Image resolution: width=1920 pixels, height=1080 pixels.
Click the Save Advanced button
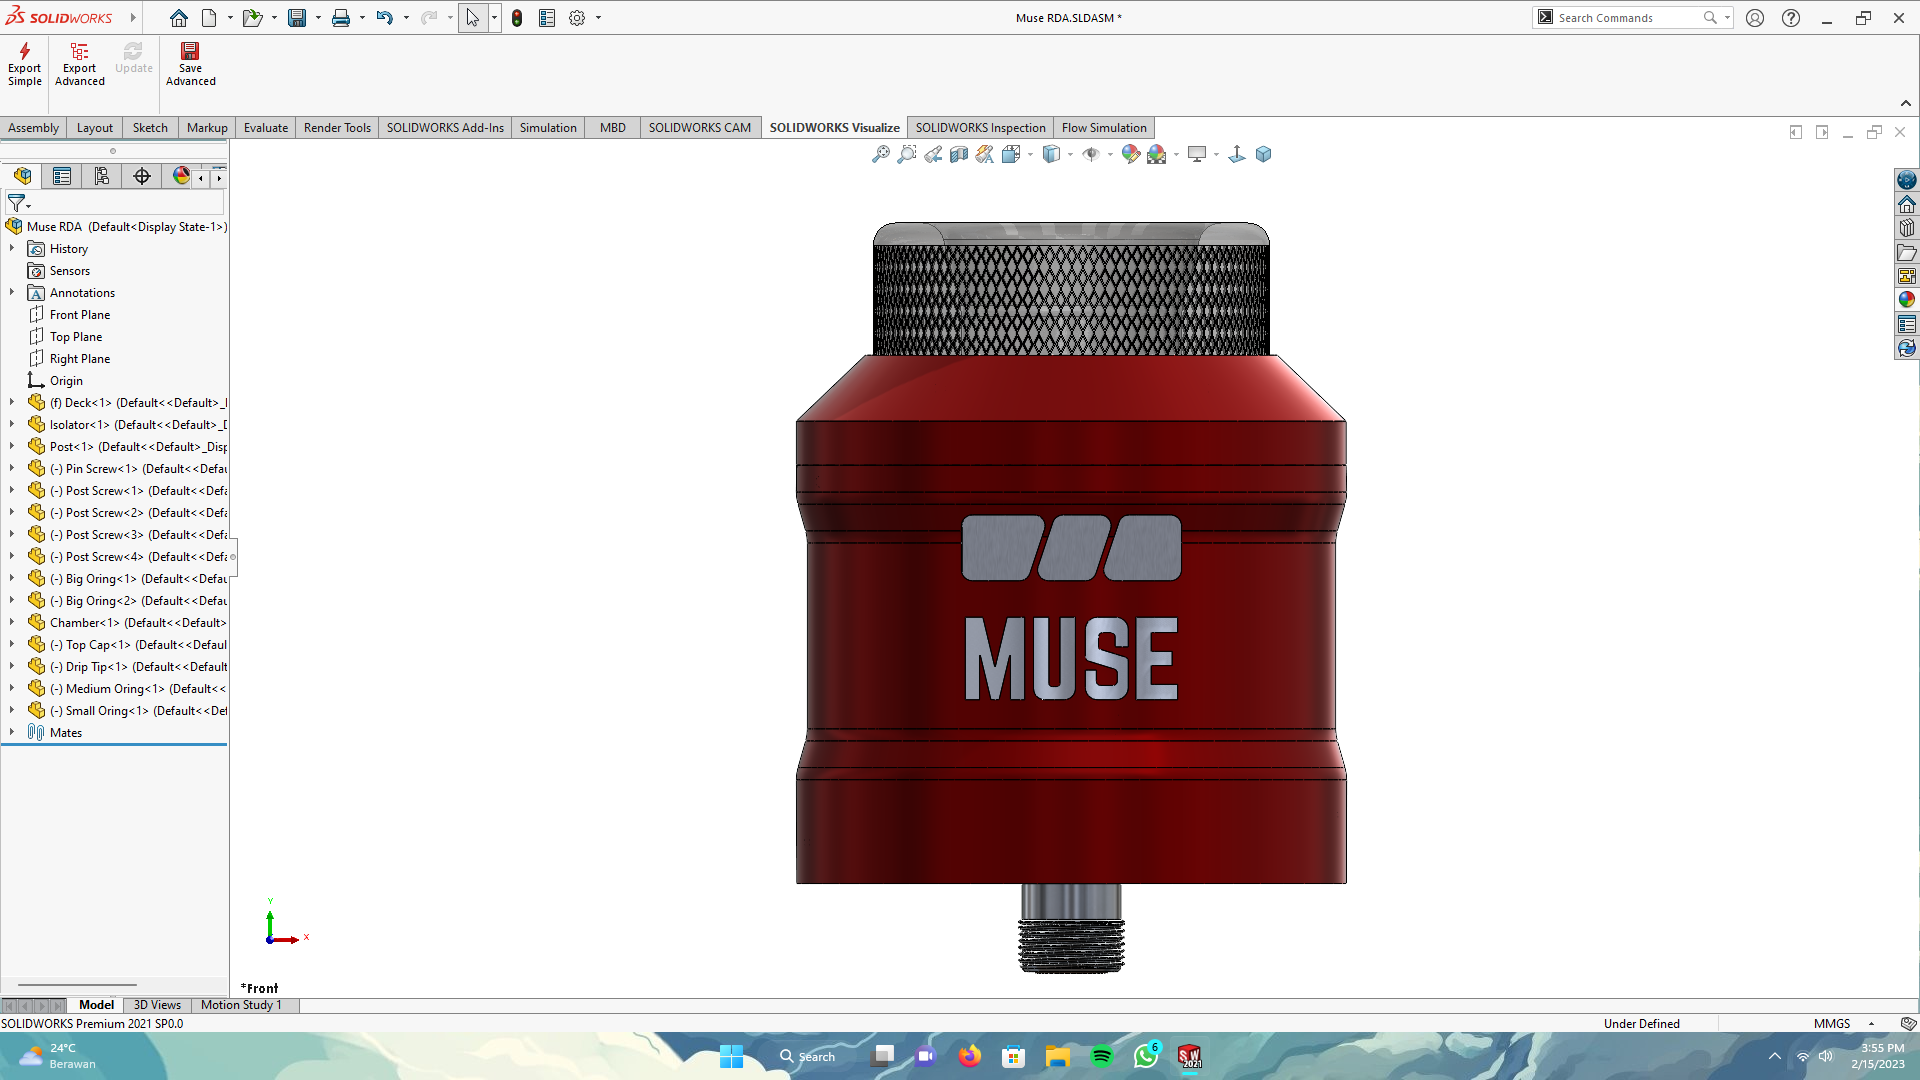coord(190,64)
